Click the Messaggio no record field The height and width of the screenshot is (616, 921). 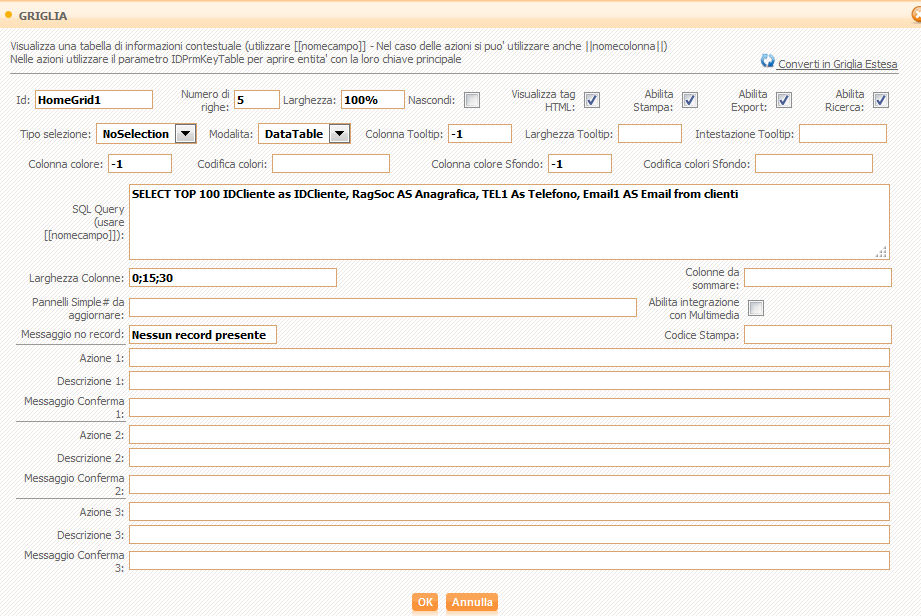(202, 335)
